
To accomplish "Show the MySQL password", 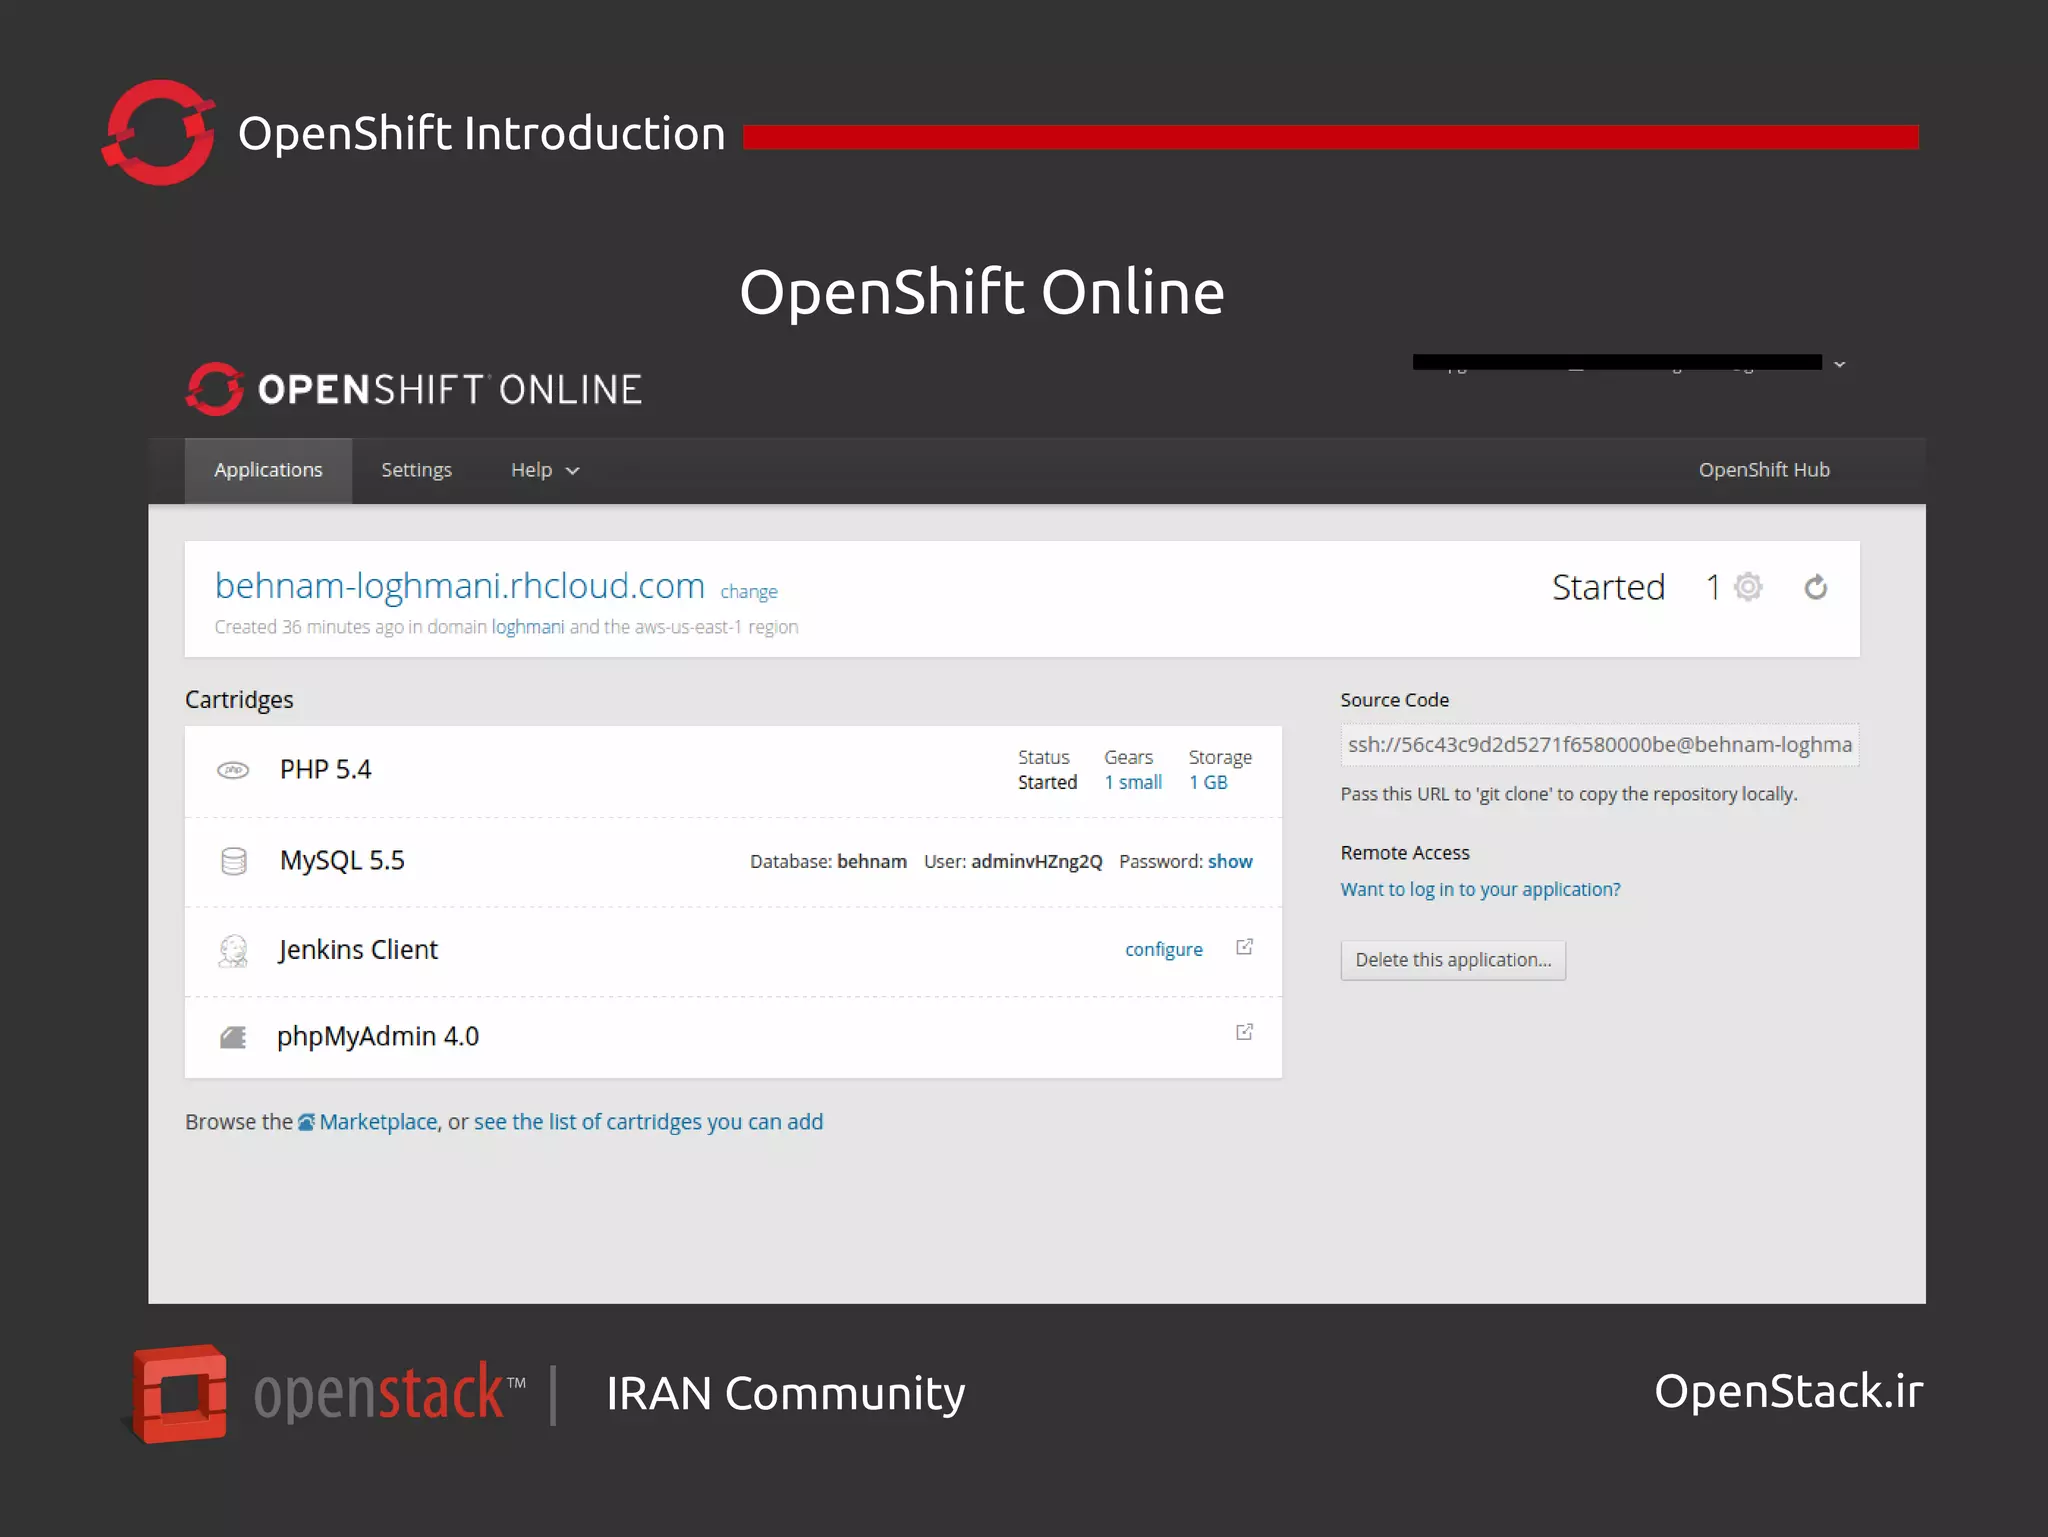I will (x=1230, y=861).
